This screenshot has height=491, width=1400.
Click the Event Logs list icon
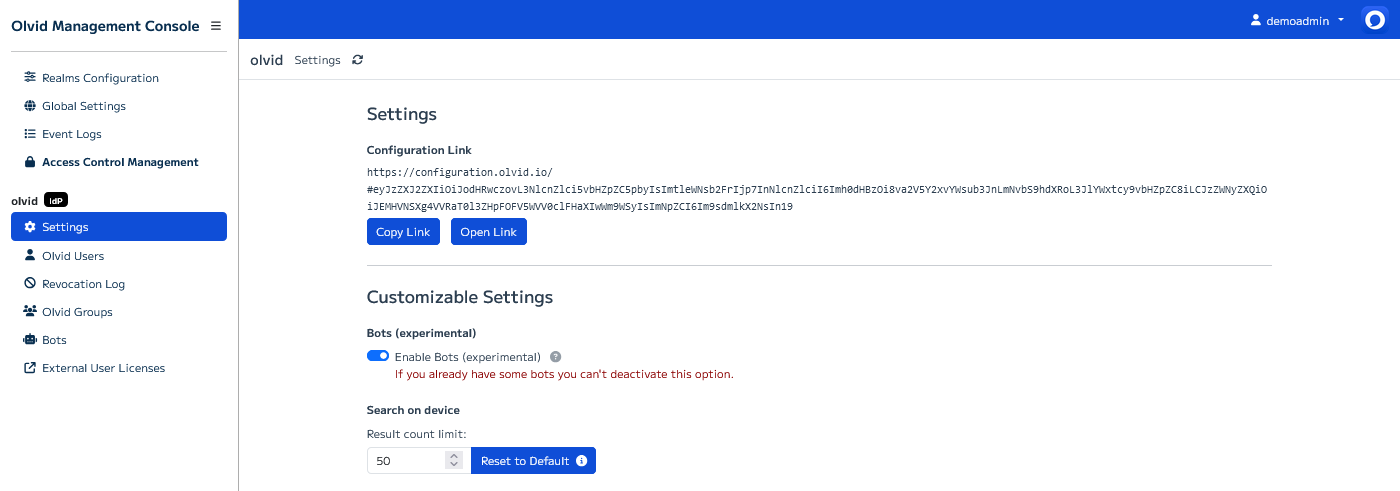click(30, 134)
